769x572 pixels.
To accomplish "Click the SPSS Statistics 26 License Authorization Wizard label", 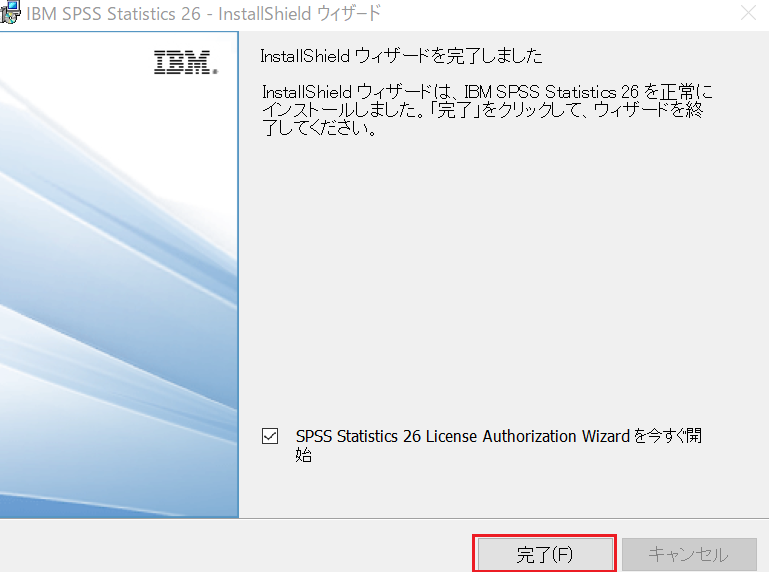I will [499, 444].
